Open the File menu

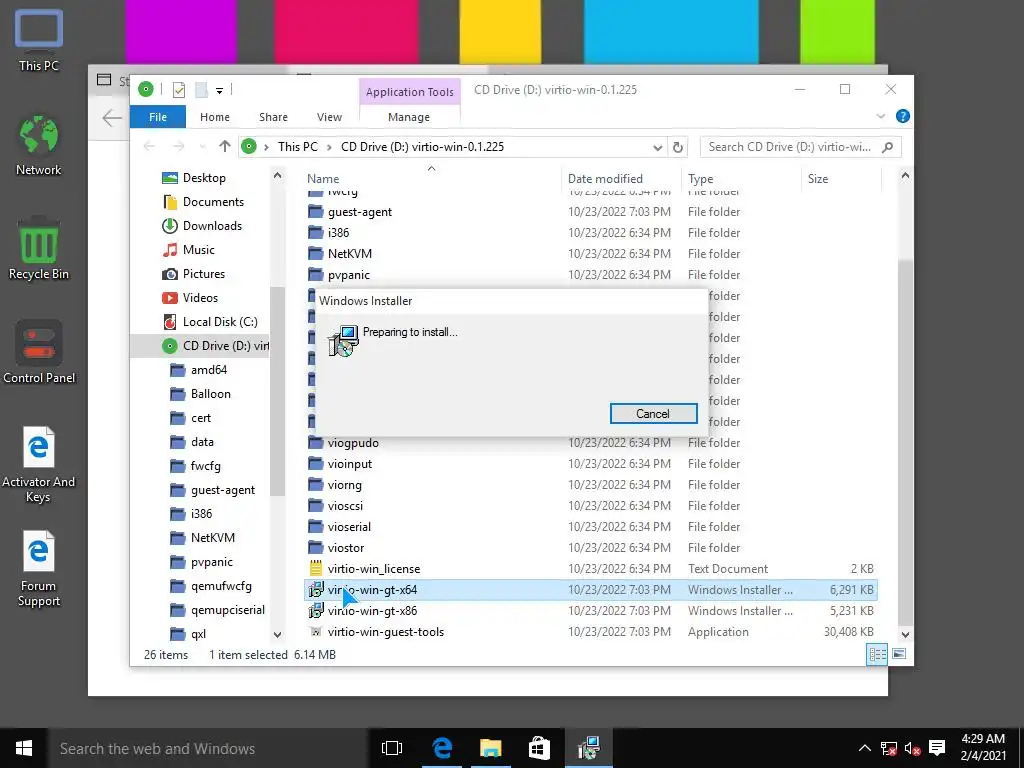click(x=158, y=117)
